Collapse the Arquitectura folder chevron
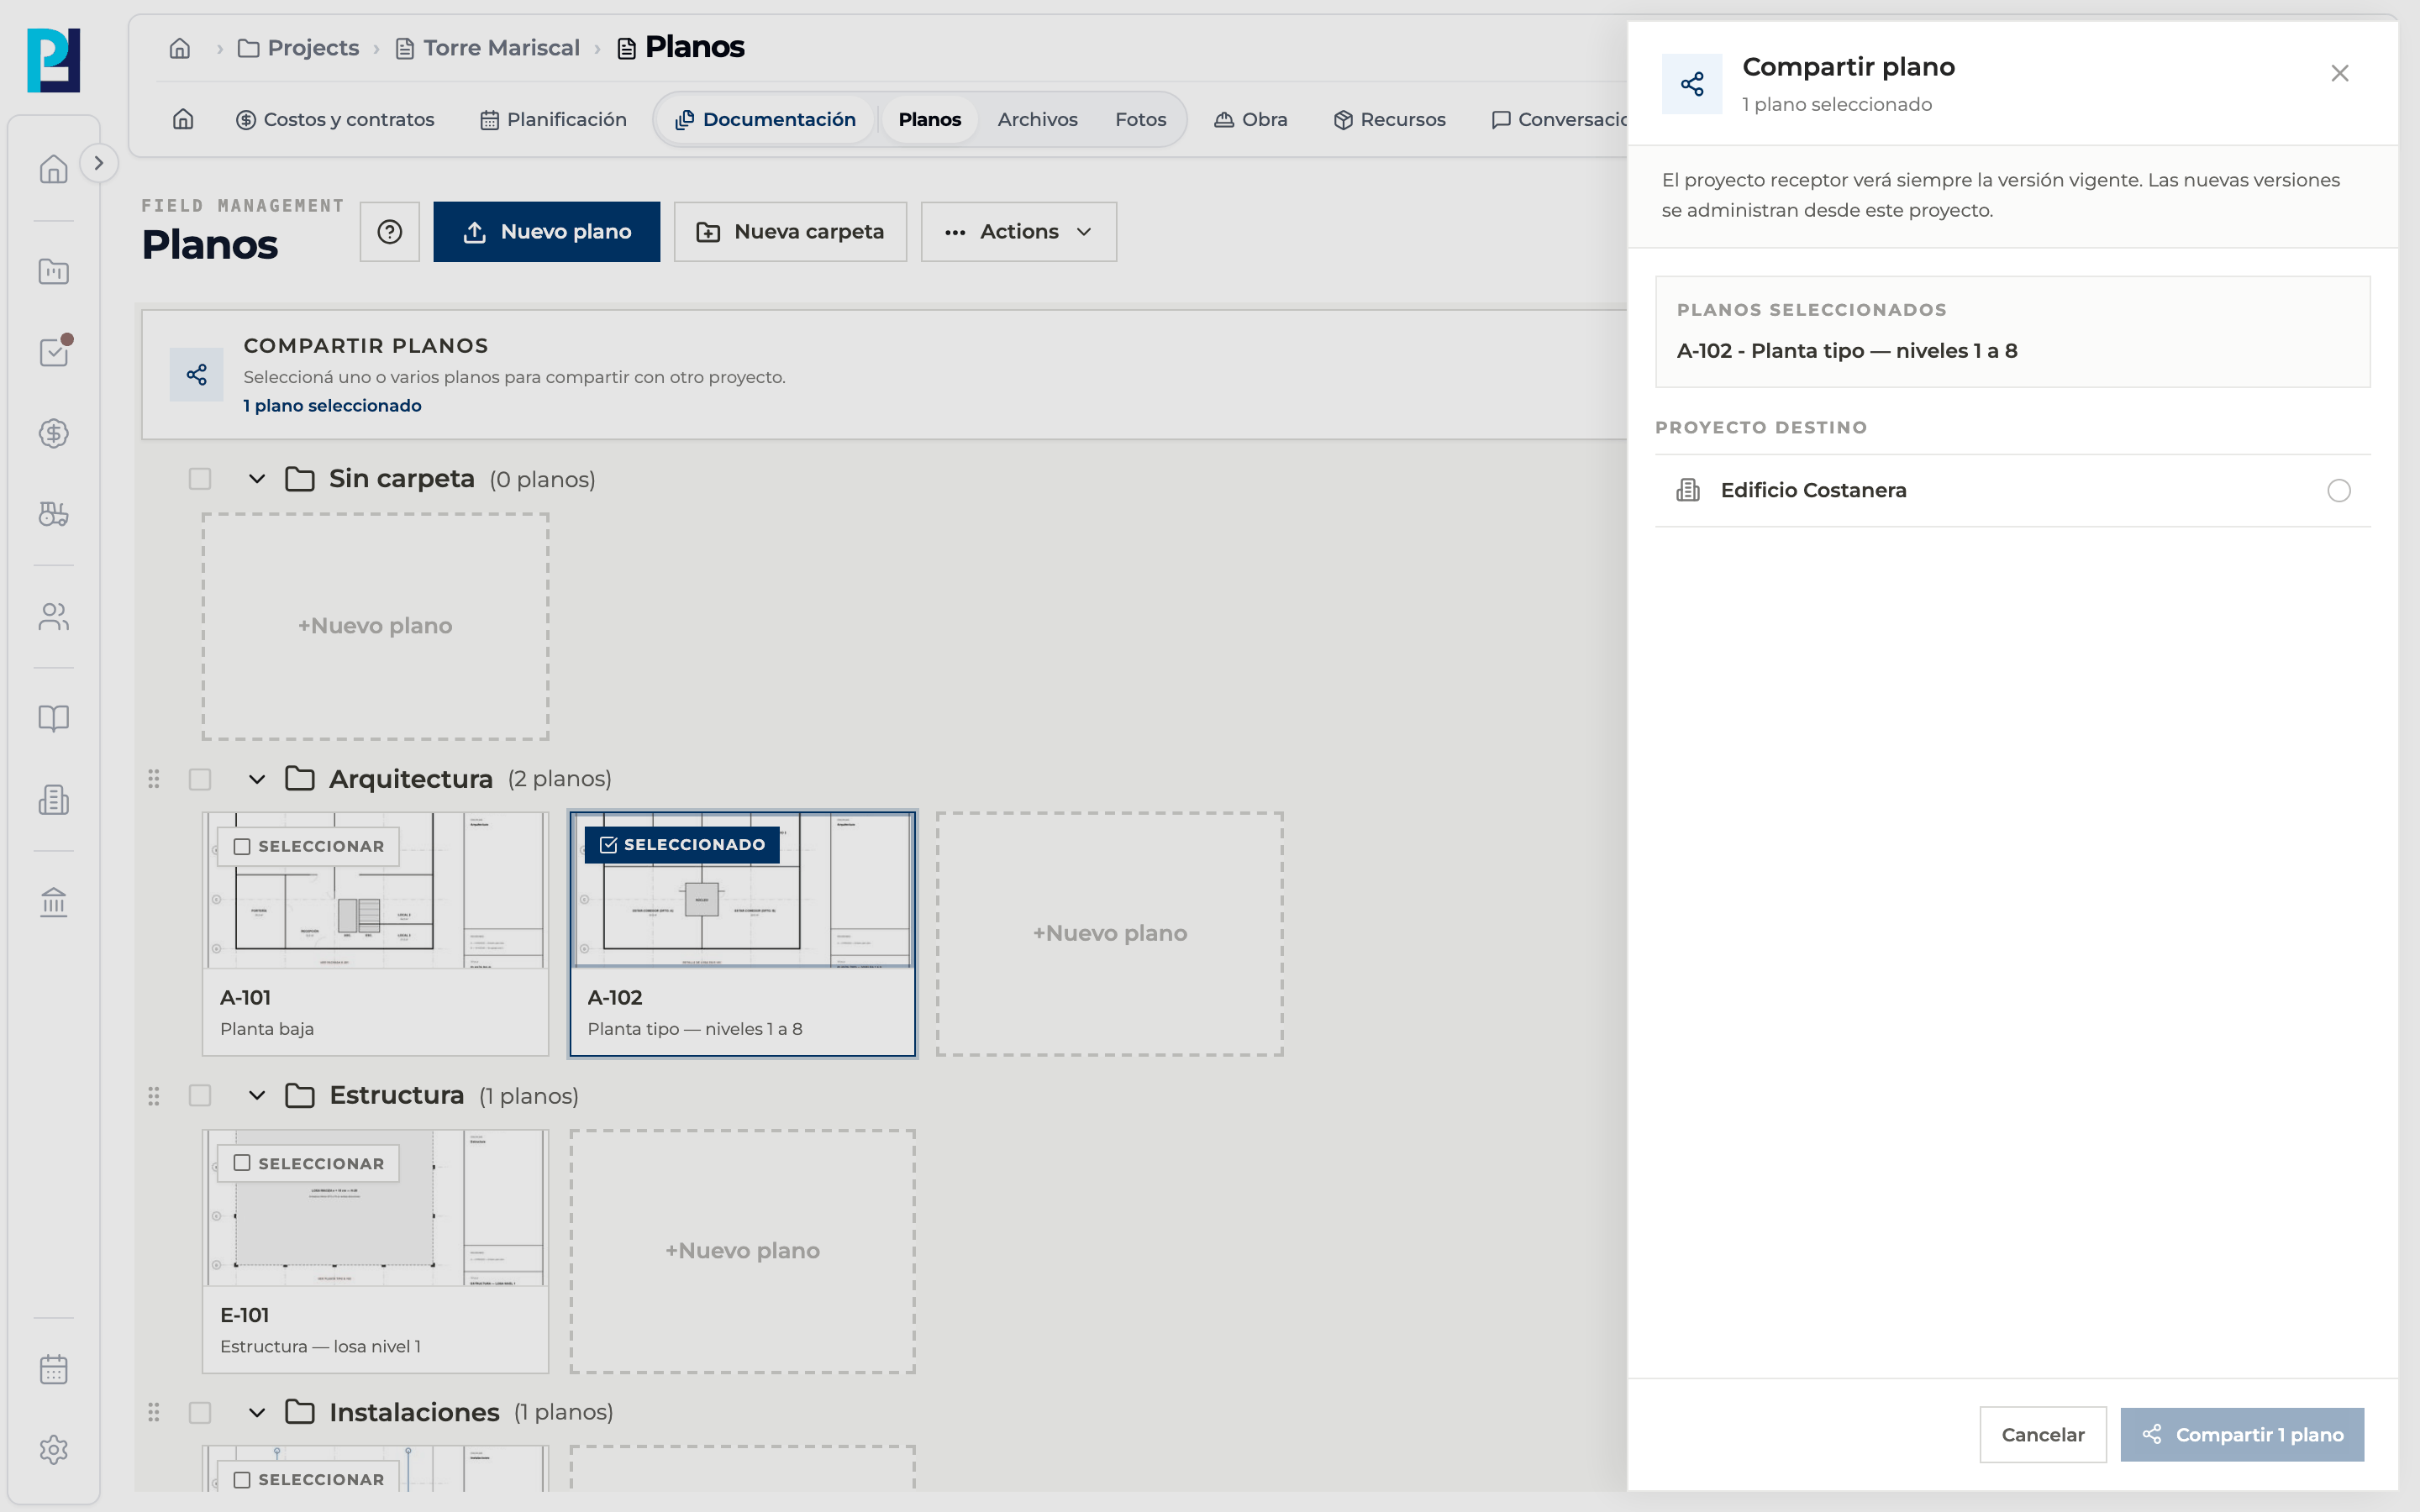2420x1512 pixels. (x=257, y=779)
